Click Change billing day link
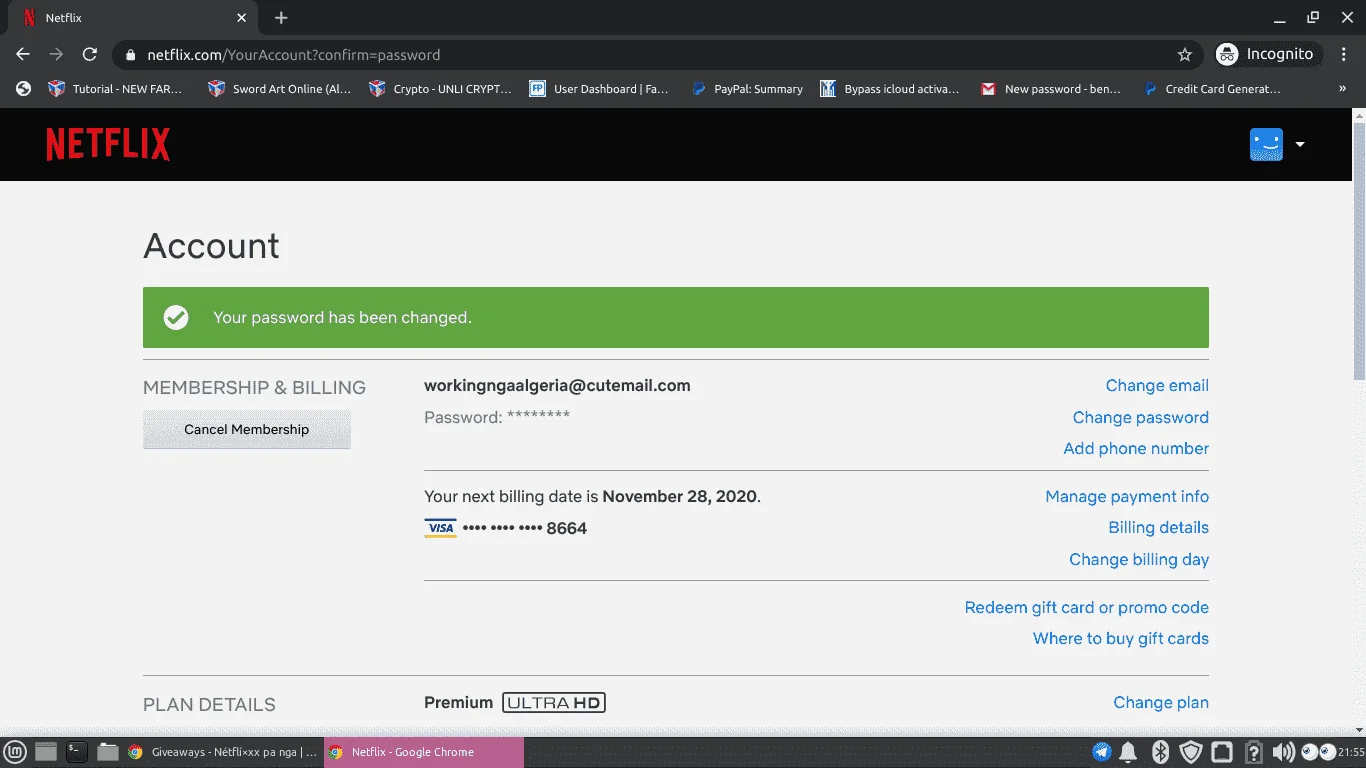Viewport: 1366px width, 768px height. pyautogui.click(x=1139, y=559)
